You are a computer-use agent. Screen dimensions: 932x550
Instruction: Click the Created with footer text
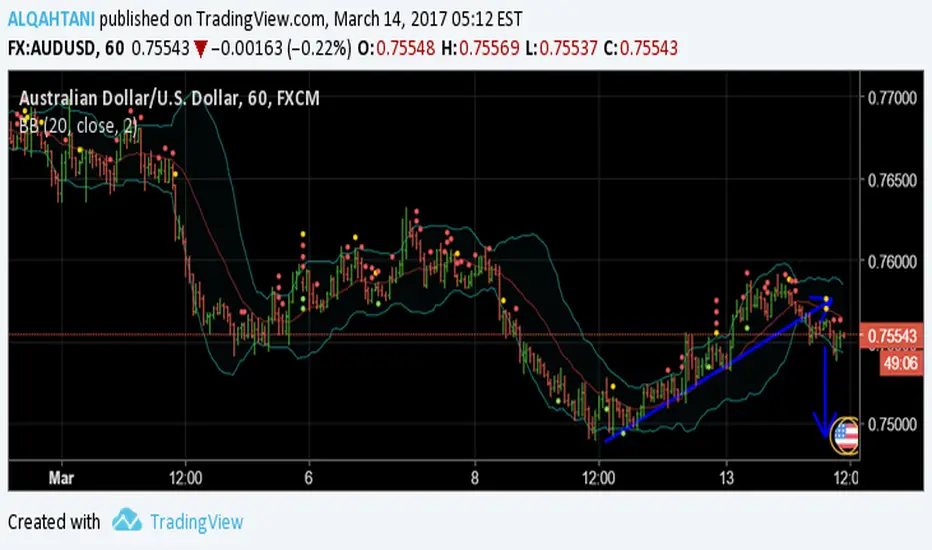tap(54, 522)
